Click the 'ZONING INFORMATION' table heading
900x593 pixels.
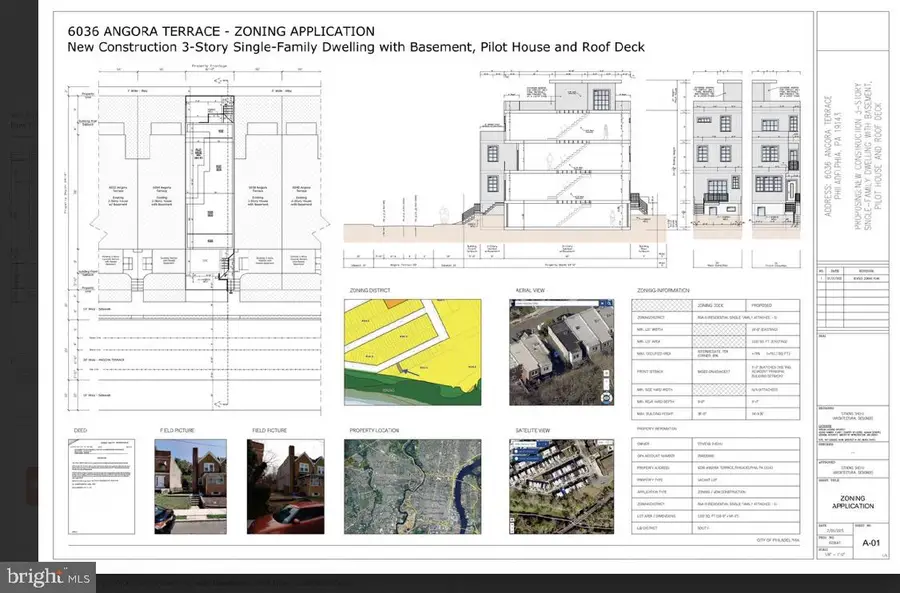[663, 290]
